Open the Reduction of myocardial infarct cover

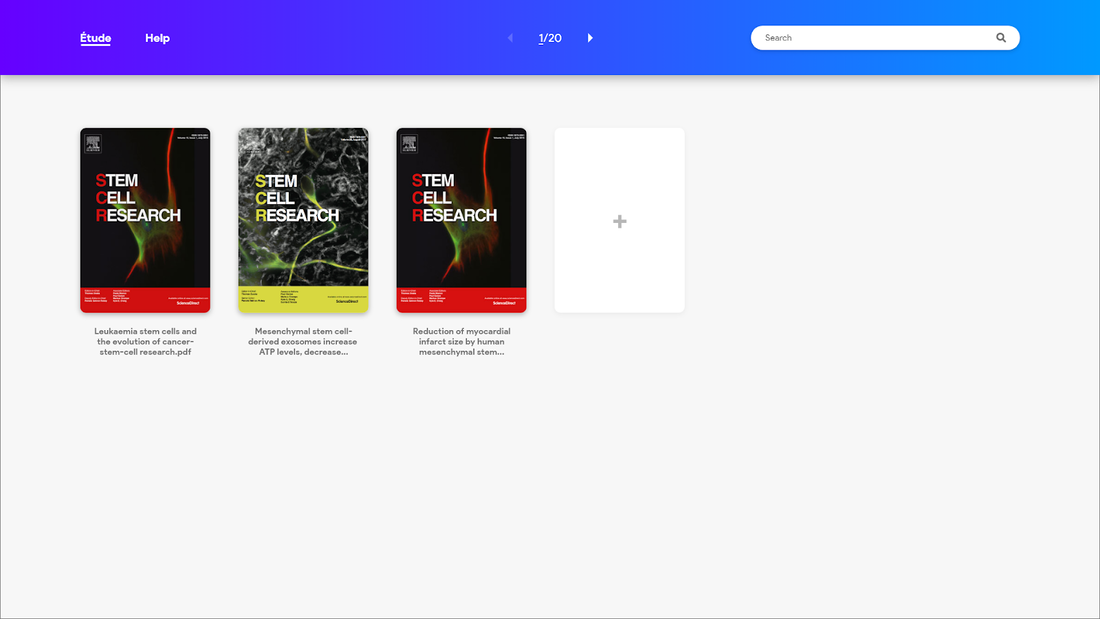462,220
